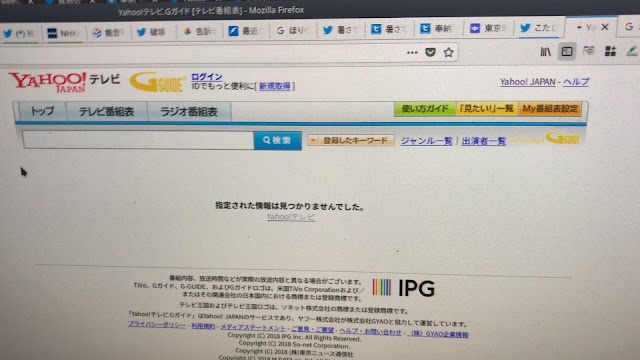
Task: Open プライバシーポリシー footer link
Action: coord(157,324)
